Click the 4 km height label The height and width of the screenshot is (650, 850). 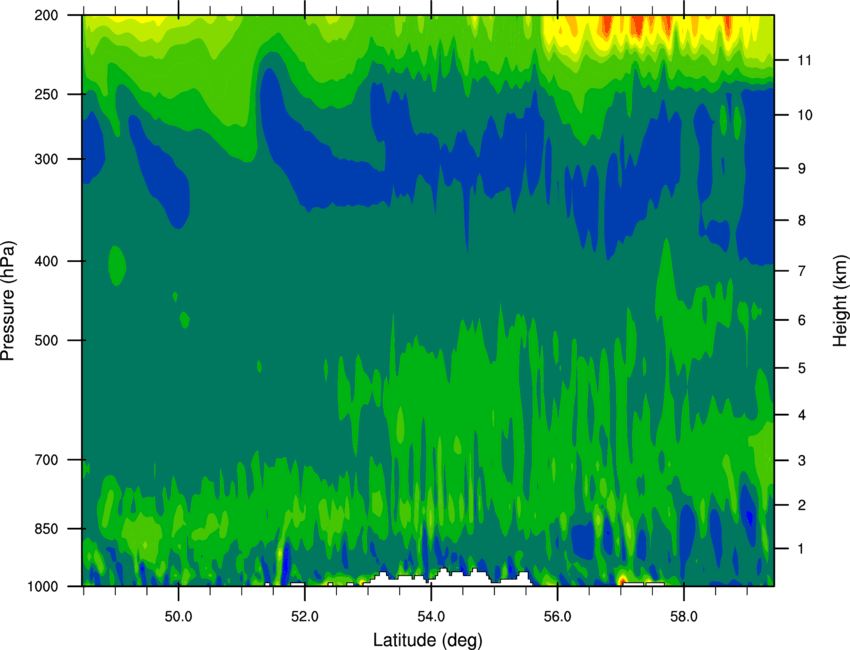[x=802, y=415]
